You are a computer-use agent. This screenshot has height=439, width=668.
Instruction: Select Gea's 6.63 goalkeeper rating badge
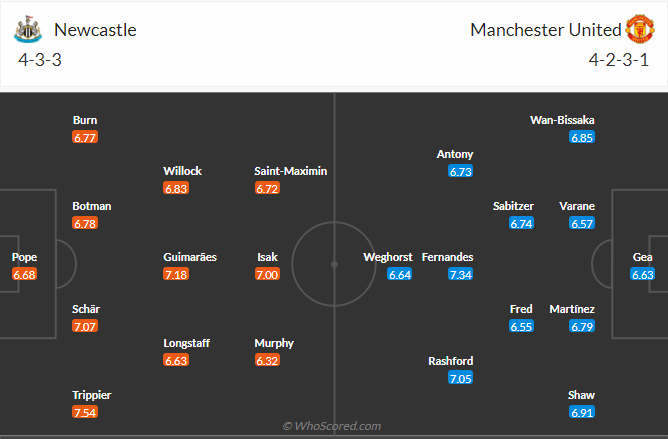[642, 275]
